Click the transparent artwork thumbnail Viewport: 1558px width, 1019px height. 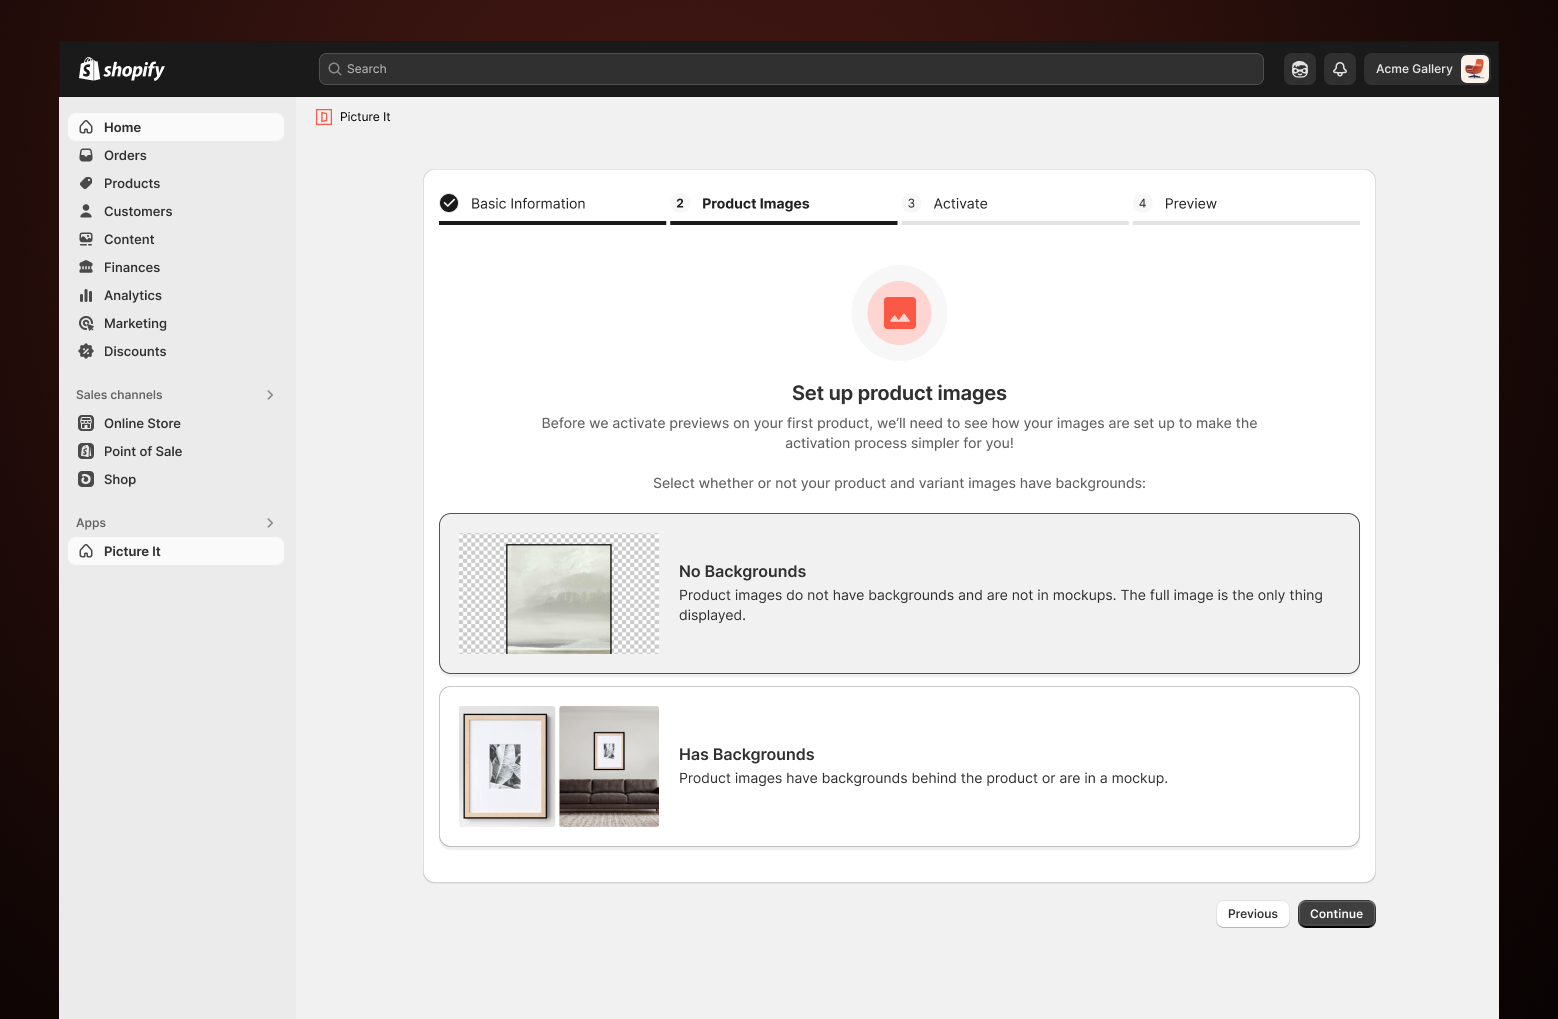coord(559,593)
